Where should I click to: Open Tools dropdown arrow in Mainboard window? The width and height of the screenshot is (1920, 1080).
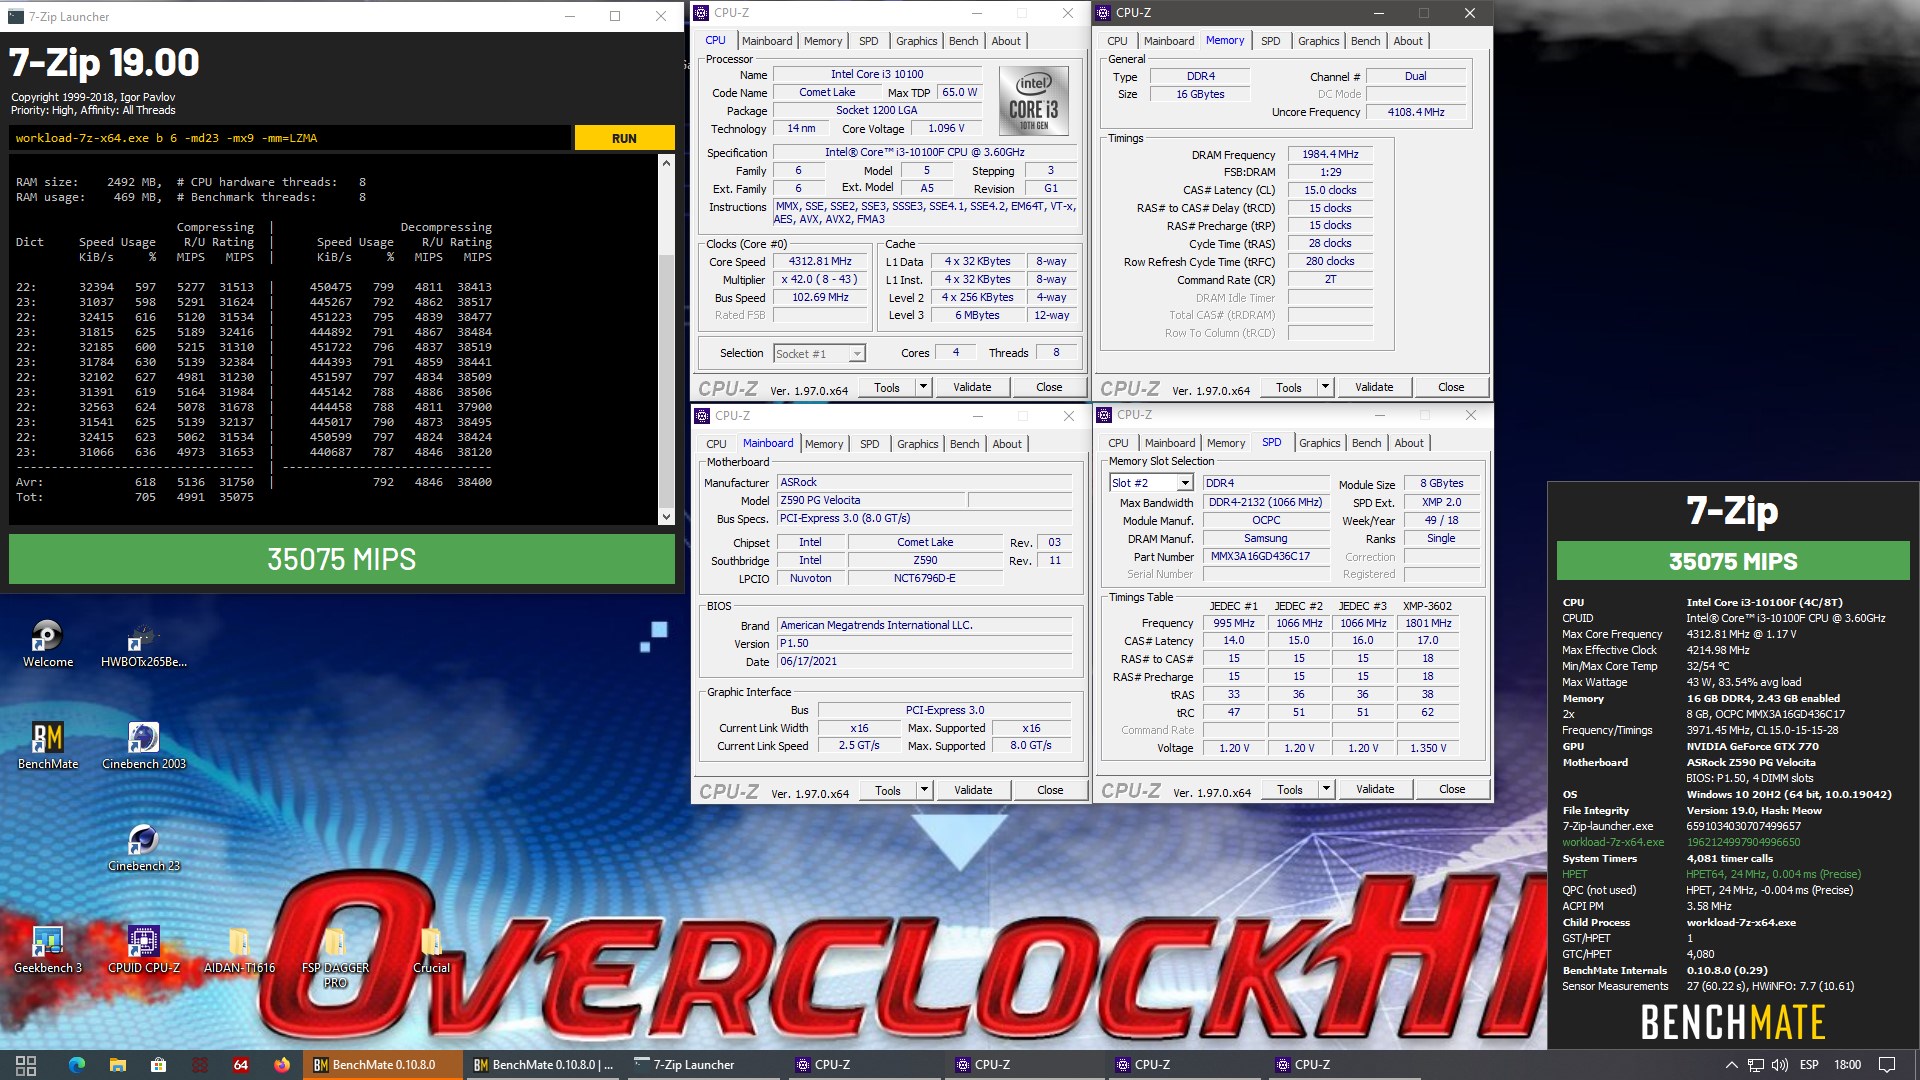click(x=924, y=790)
